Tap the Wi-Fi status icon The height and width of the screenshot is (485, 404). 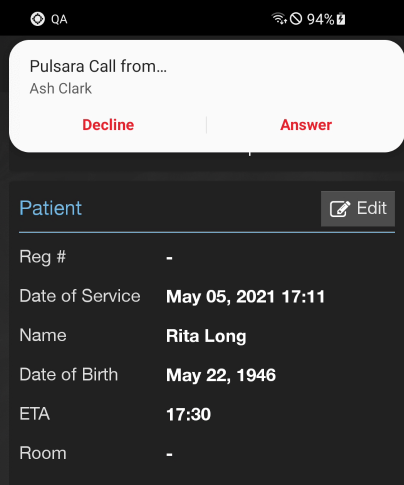pos(279,18)
